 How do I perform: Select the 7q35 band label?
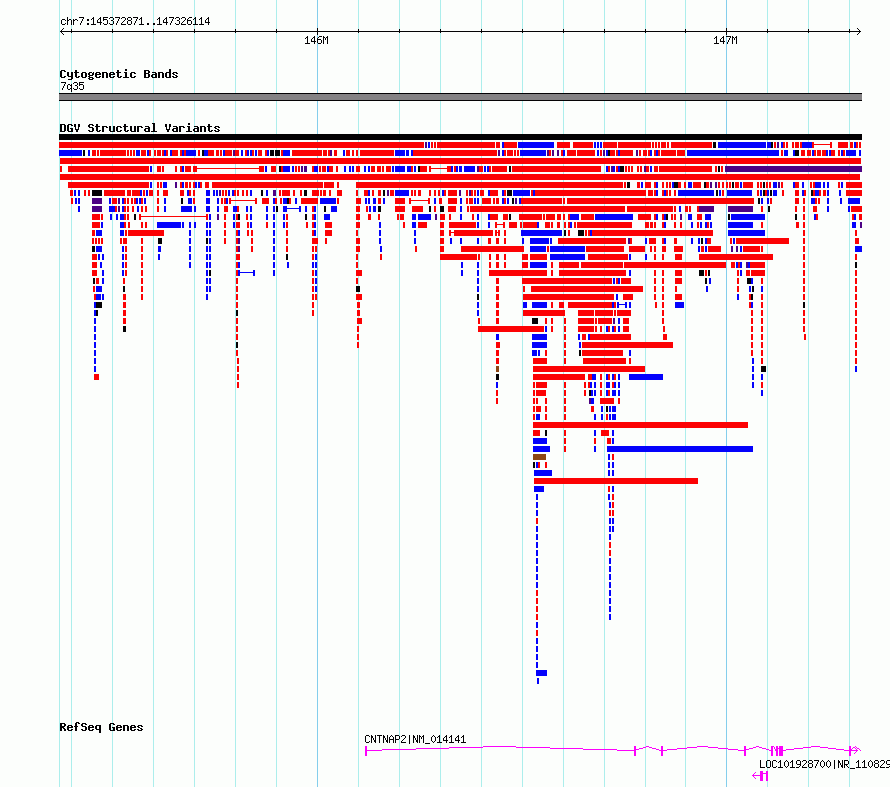(72, 86)
